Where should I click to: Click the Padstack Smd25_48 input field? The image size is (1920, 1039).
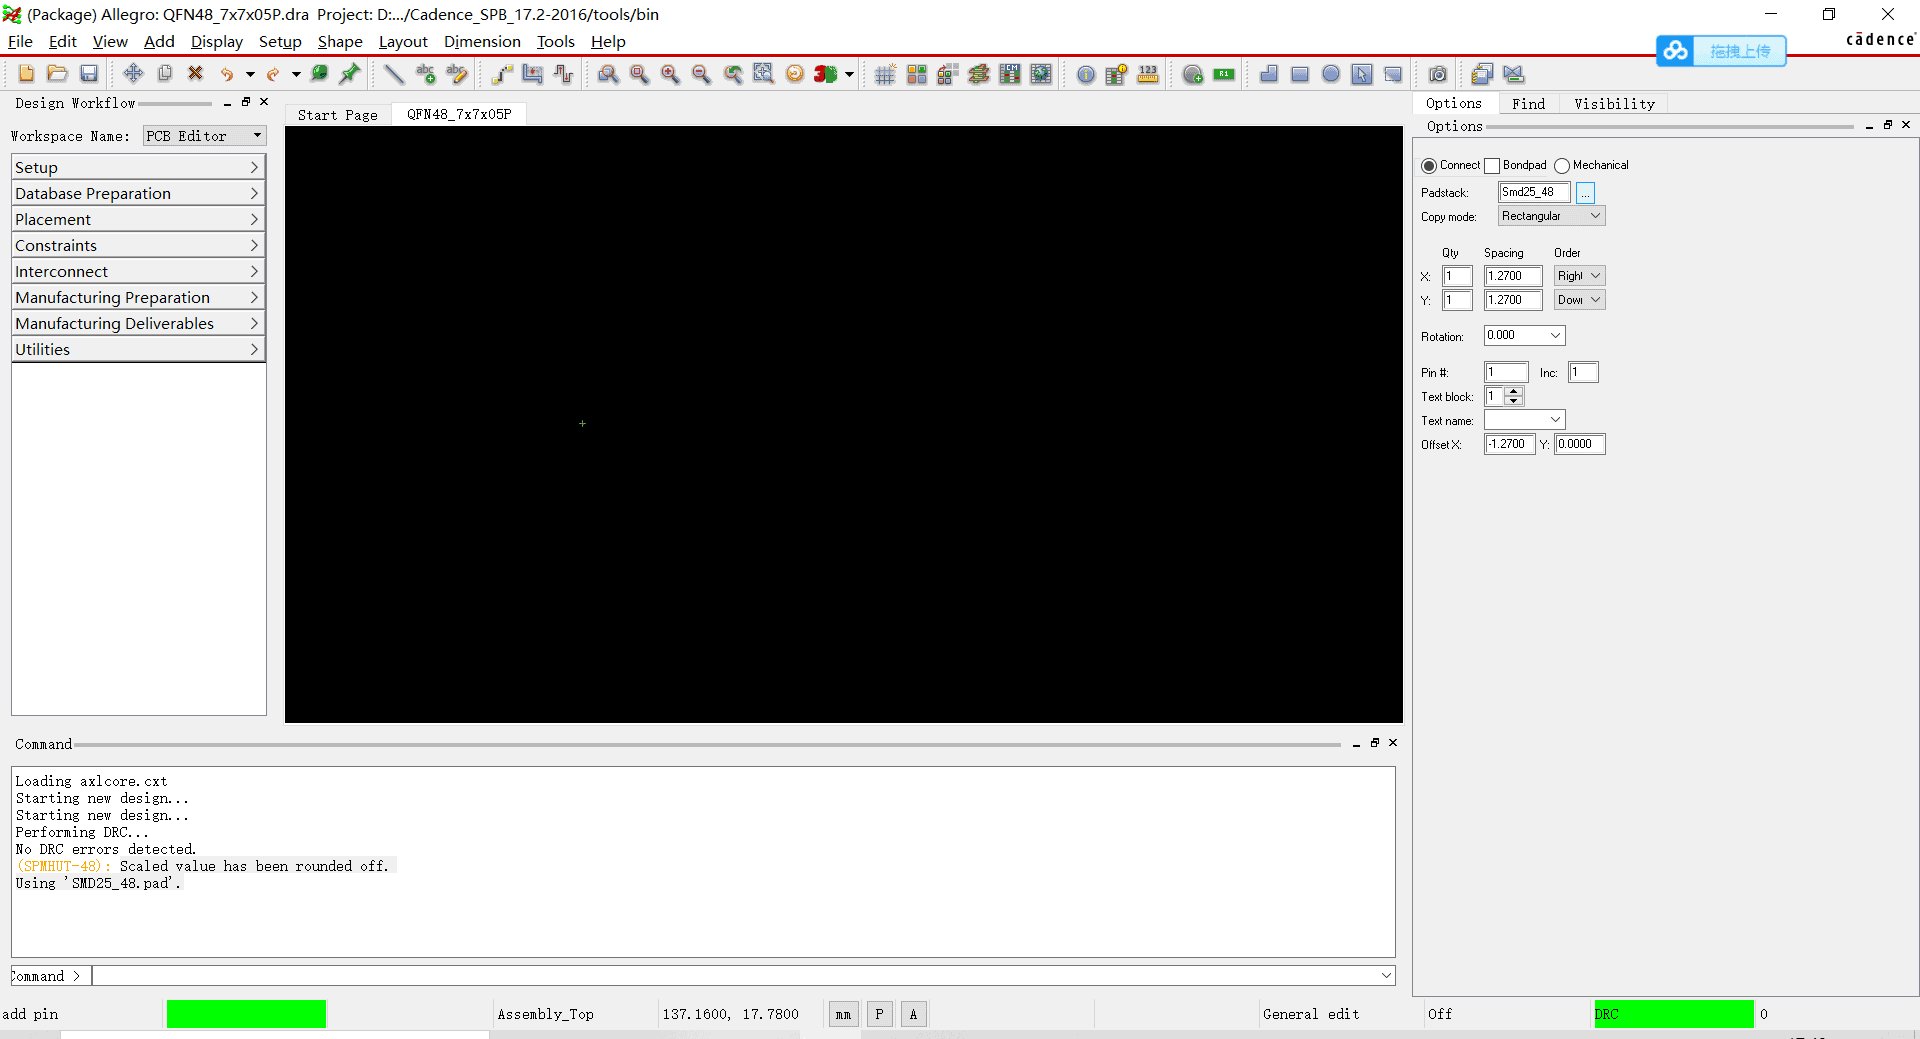click(x=1534, y=192)
